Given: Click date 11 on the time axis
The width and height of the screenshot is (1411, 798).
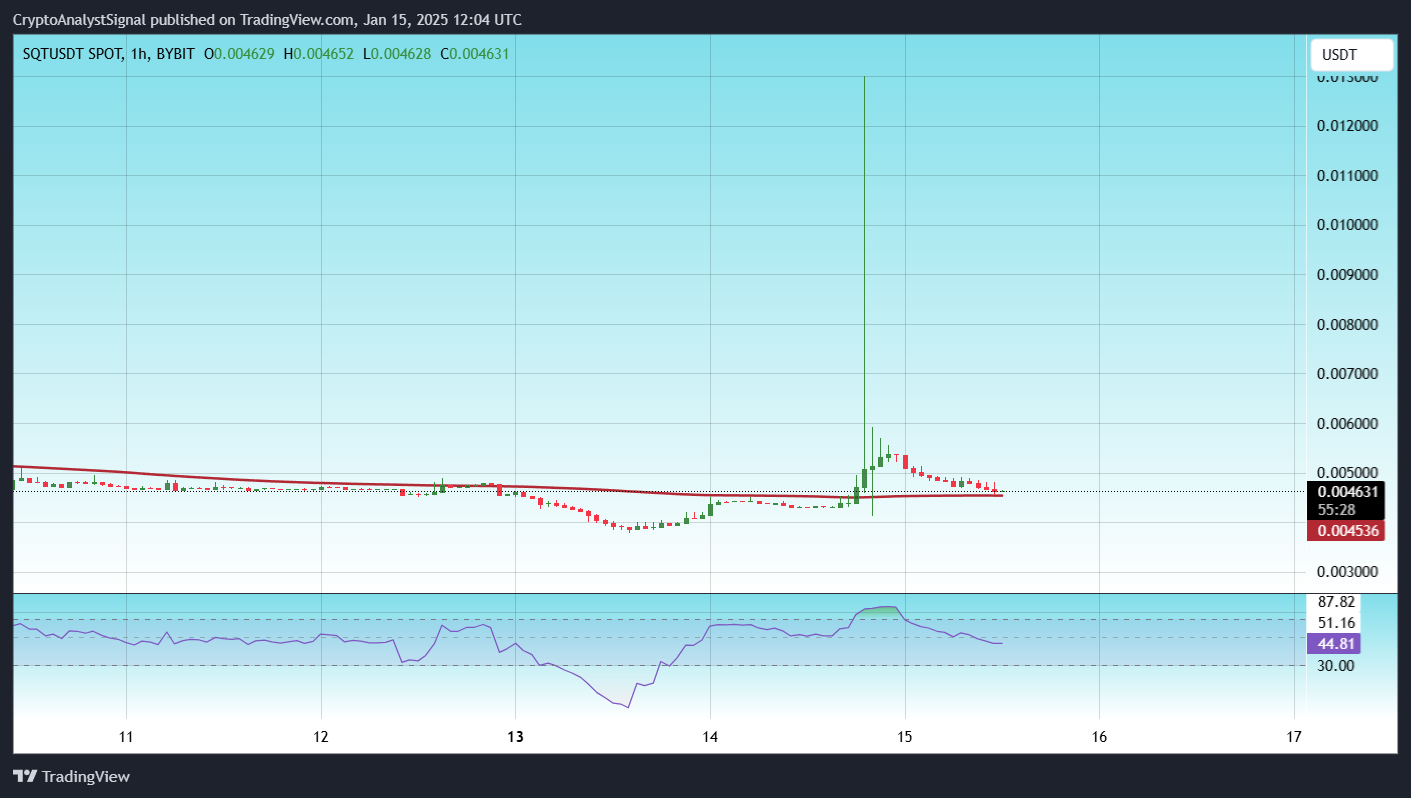Looking at the screenshot, I should [x=126, y=737].
